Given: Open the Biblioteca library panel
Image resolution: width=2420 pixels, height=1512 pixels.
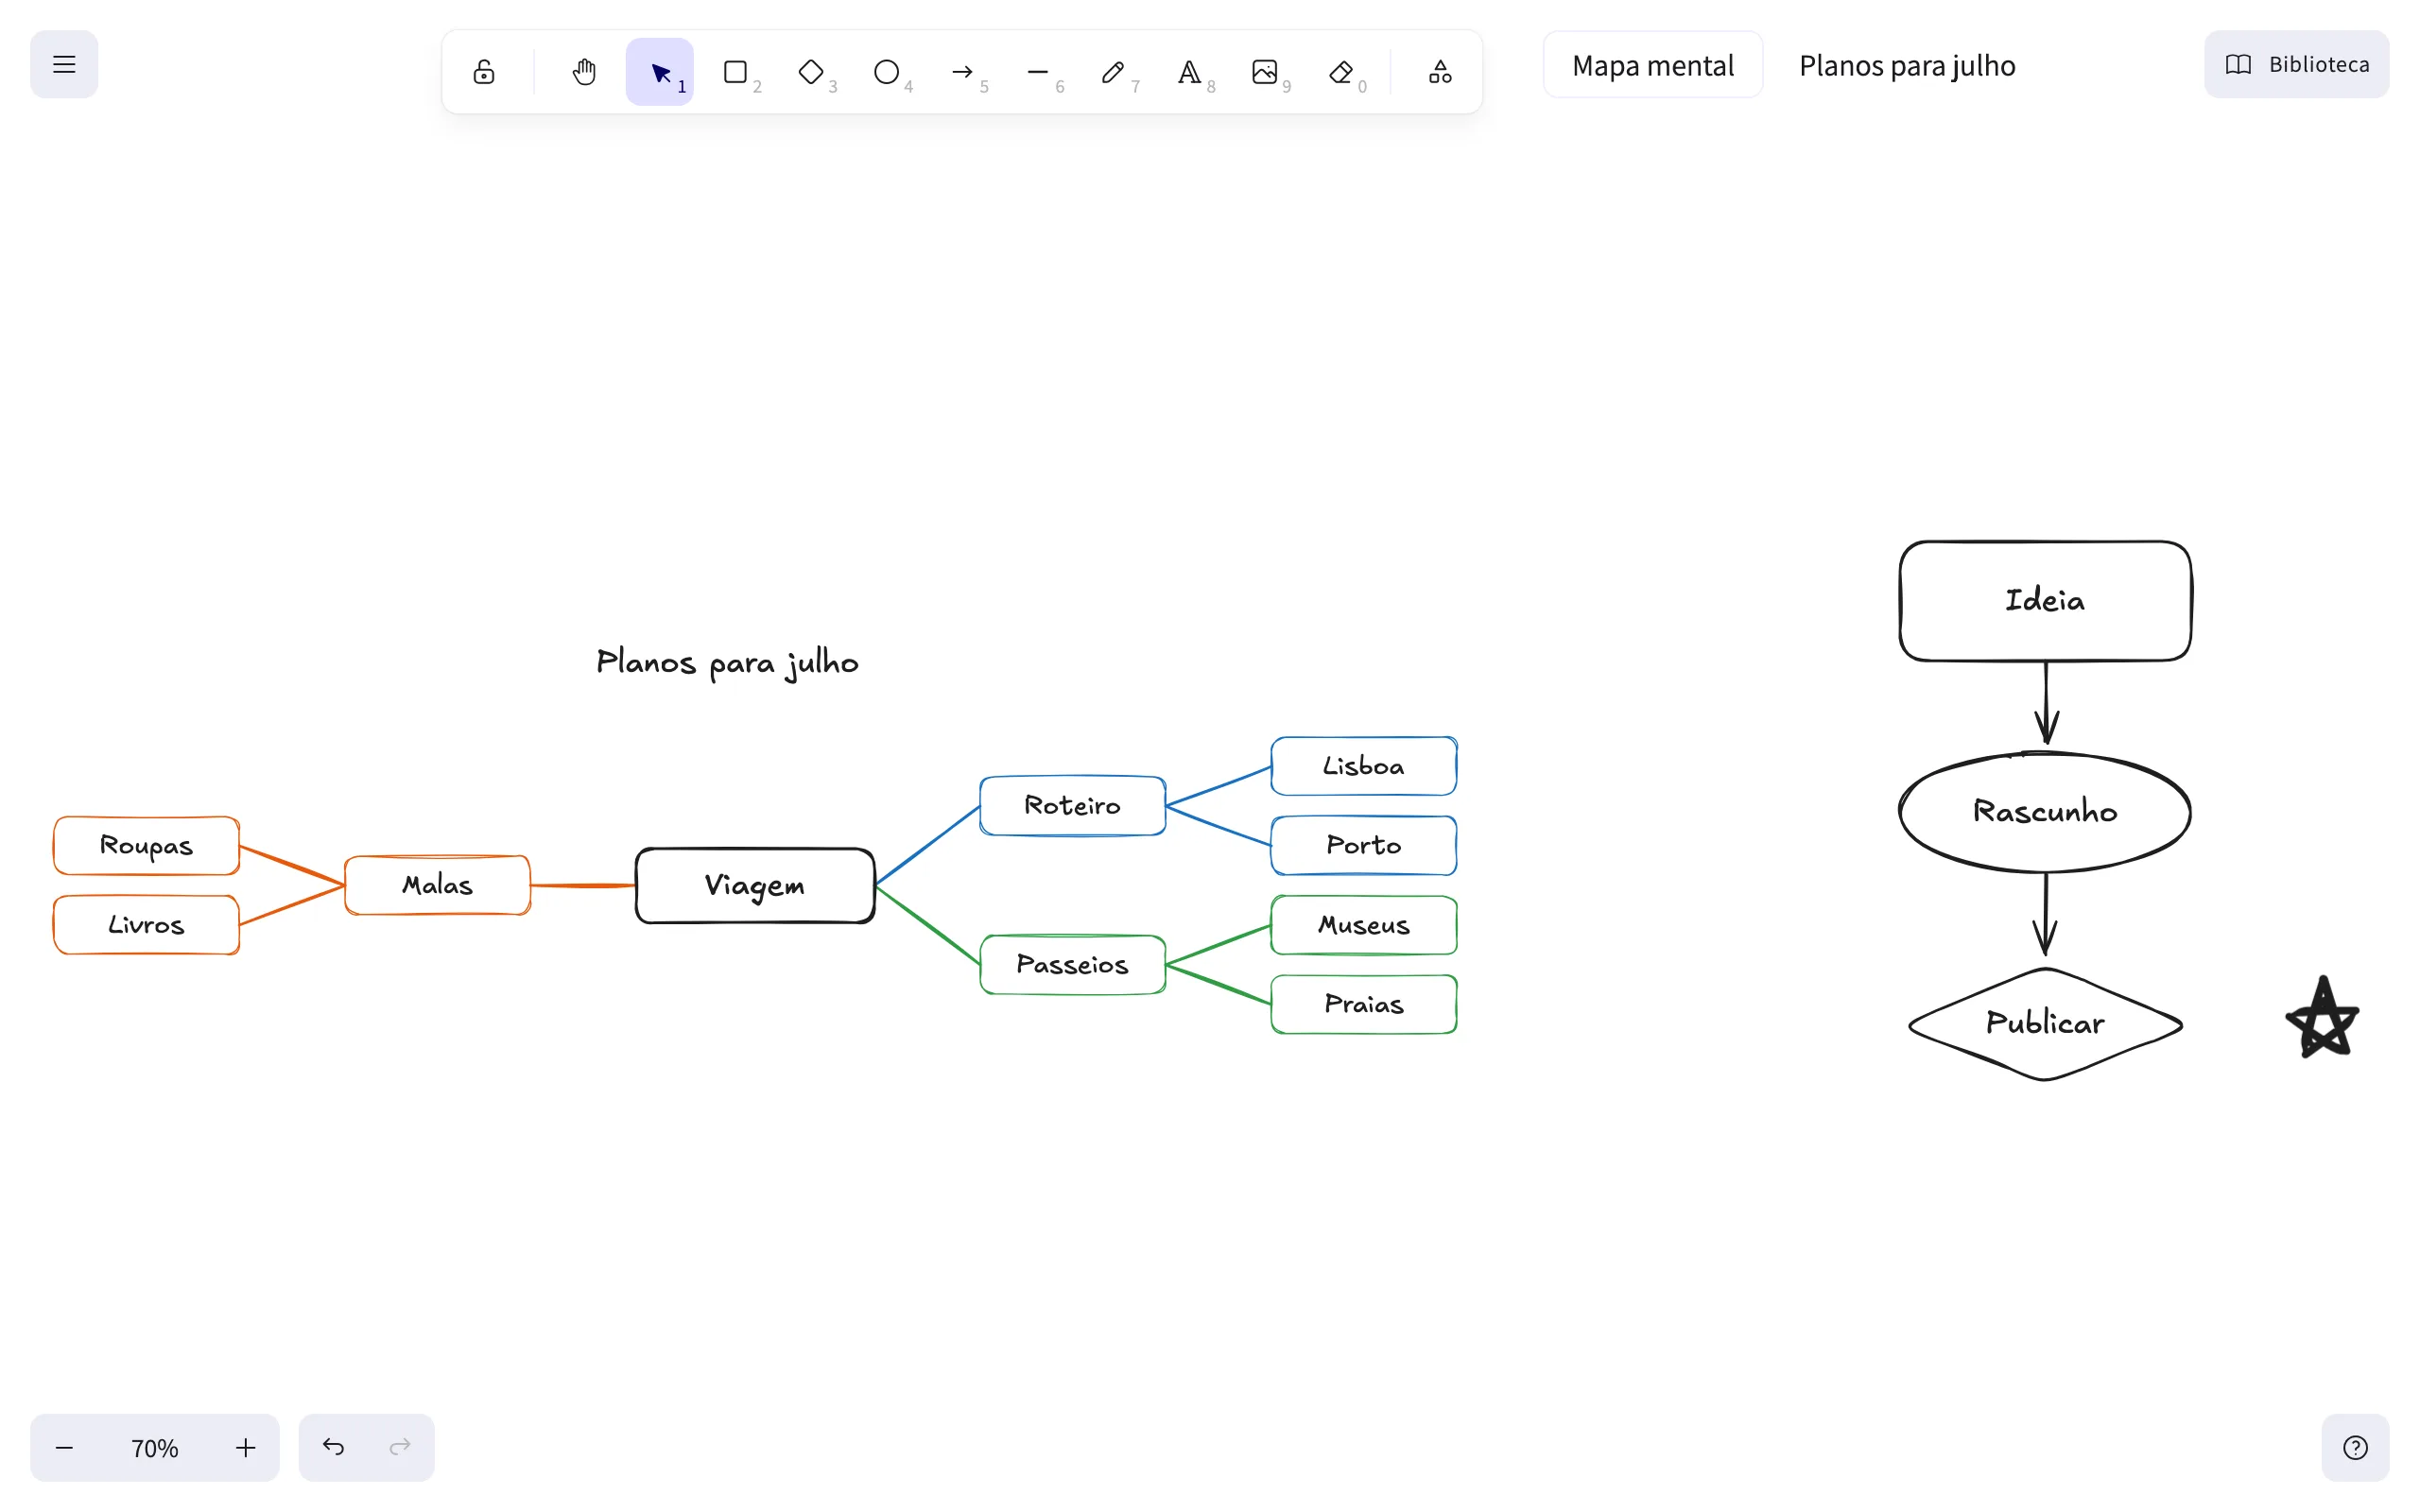Looking at the screenshot, I should pos(2296,65).
